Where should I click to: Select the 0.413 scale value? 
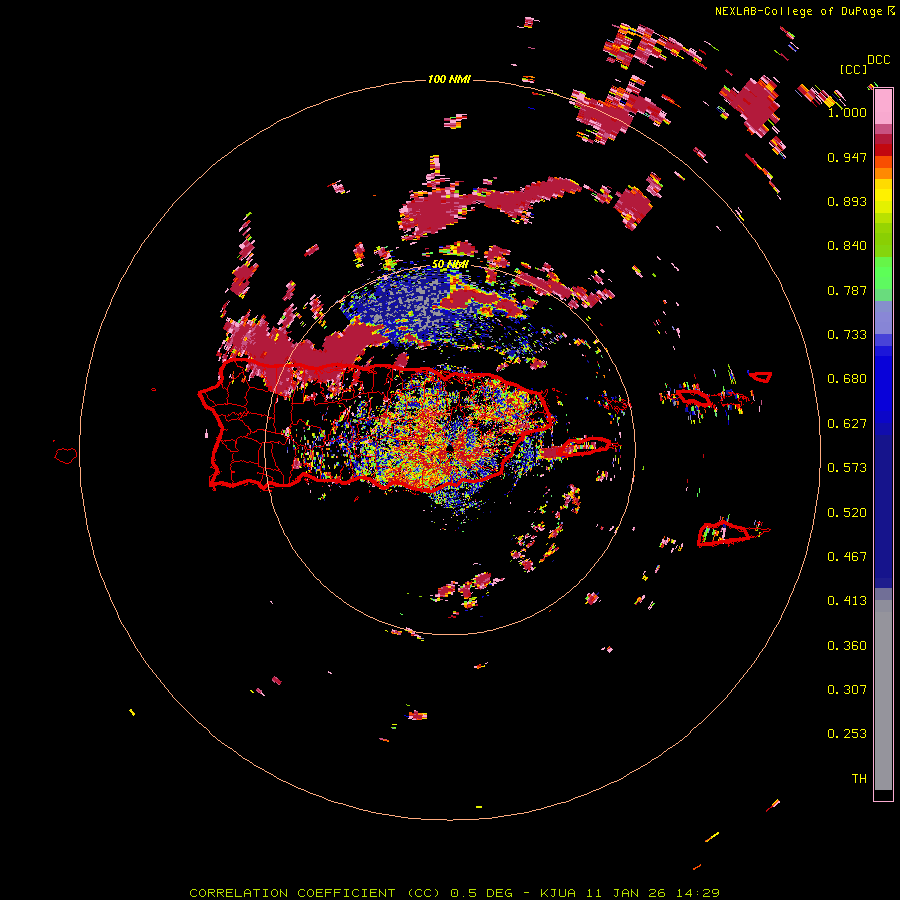pos(847,601)
